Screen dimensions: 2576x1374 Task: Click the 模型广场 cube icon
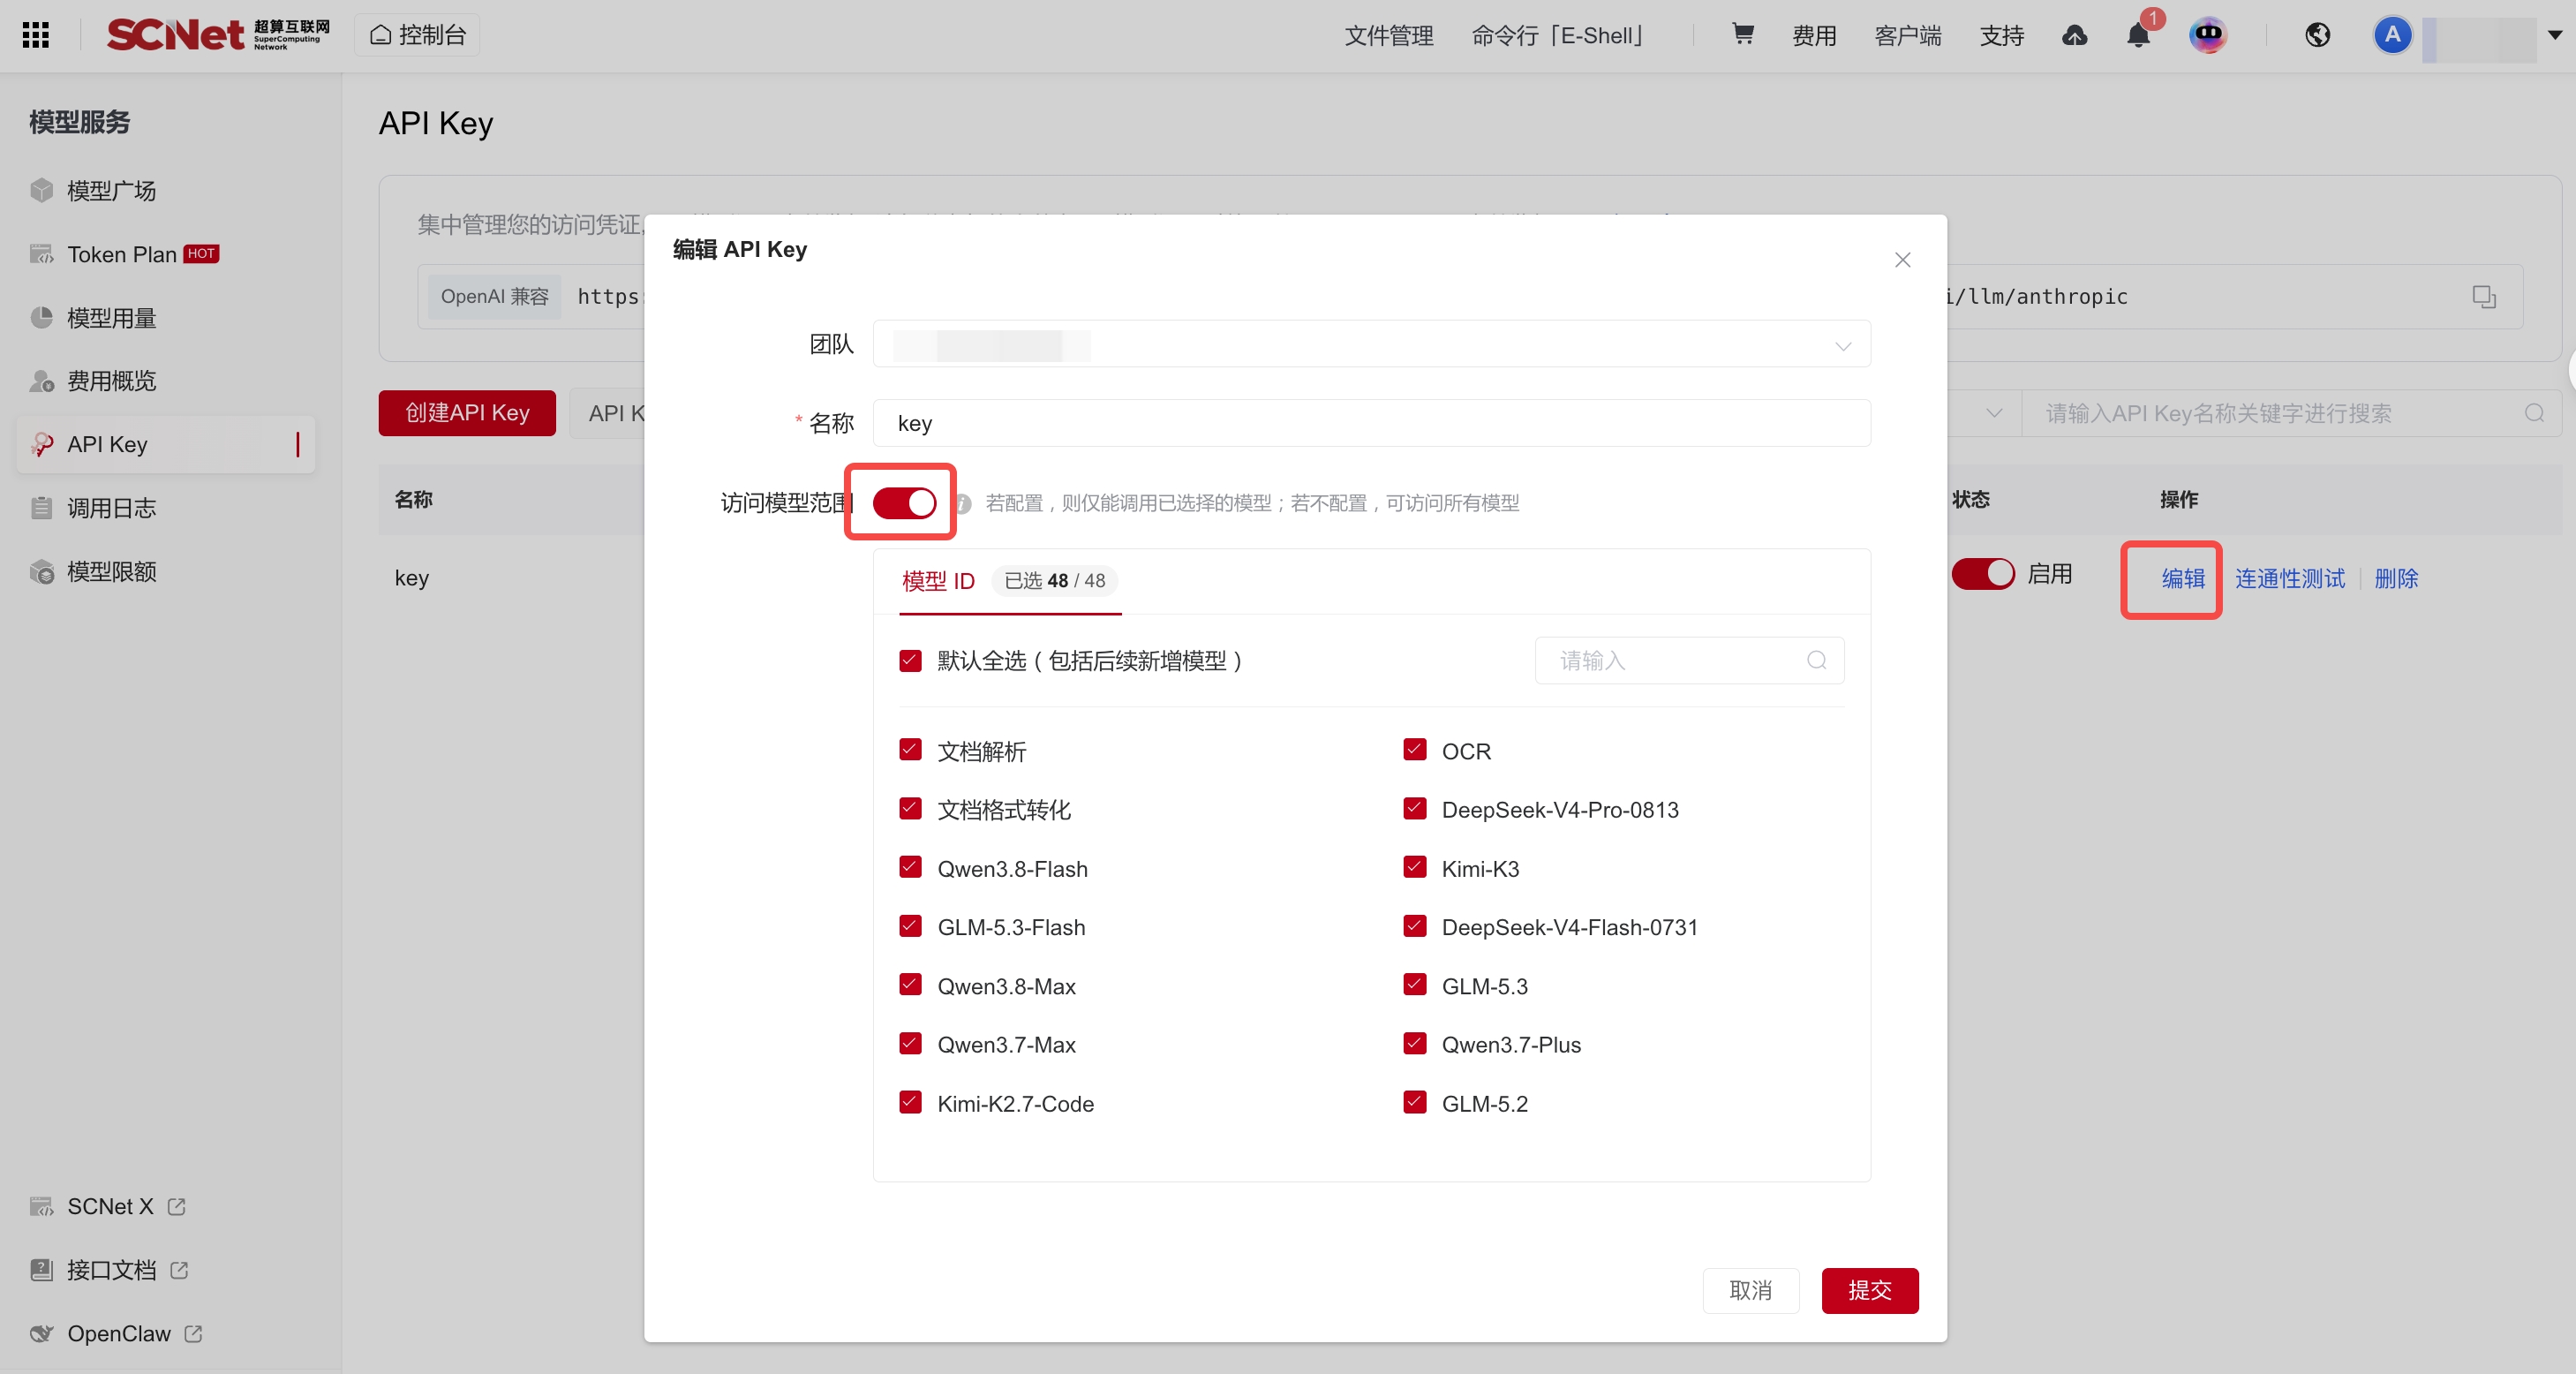[41, 190]
